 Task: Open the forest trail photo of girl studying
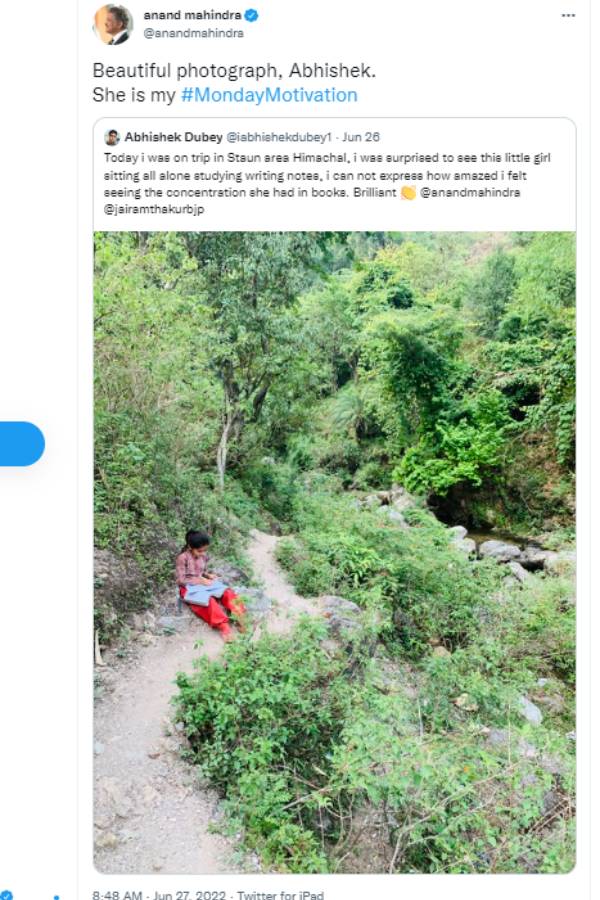[335, 552]
